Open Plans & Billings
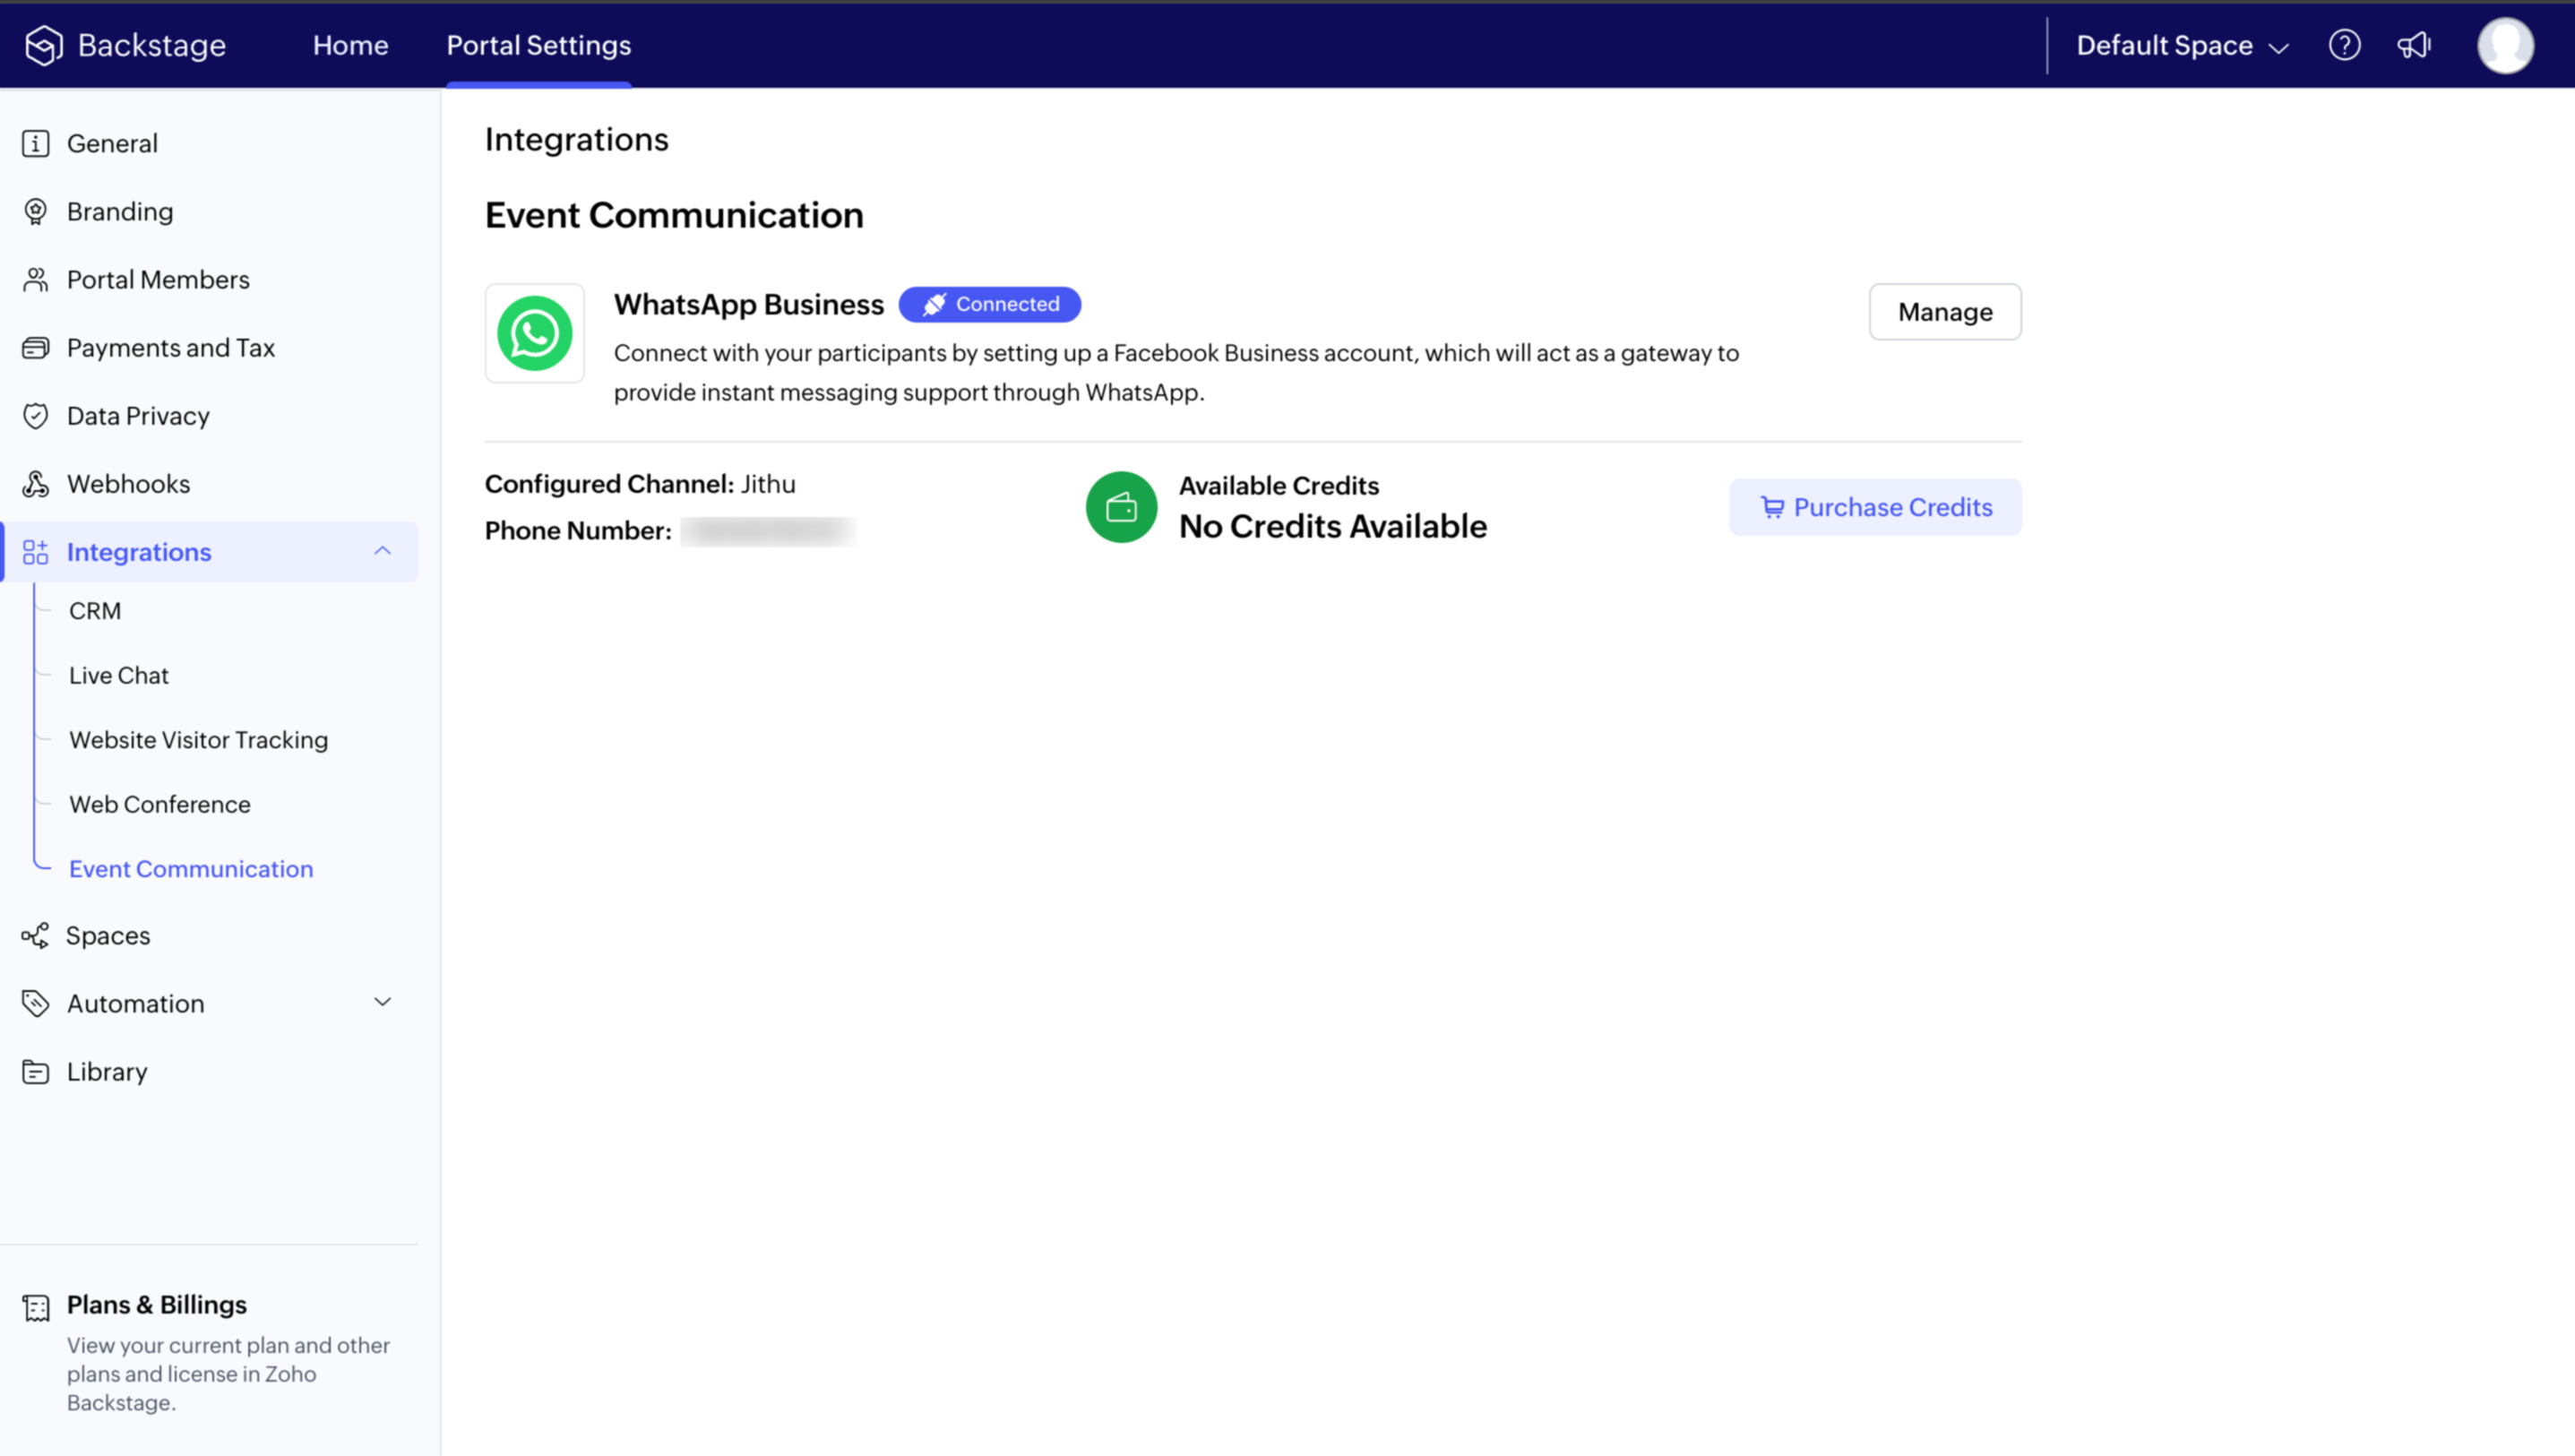 coord(157,1305)
